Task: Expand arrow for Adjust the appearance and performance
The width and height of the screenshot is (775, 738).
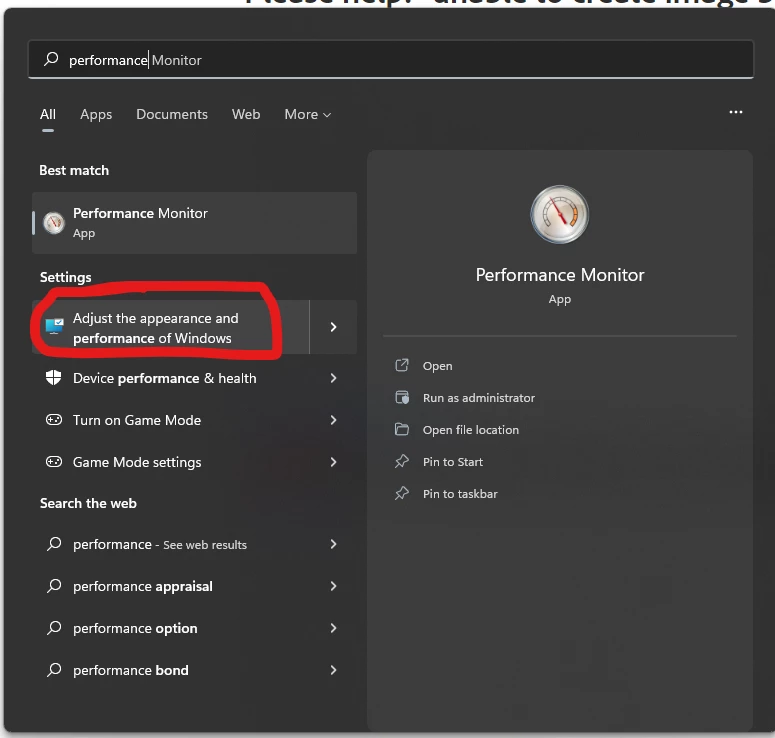Action: click(x=333, y=327)
